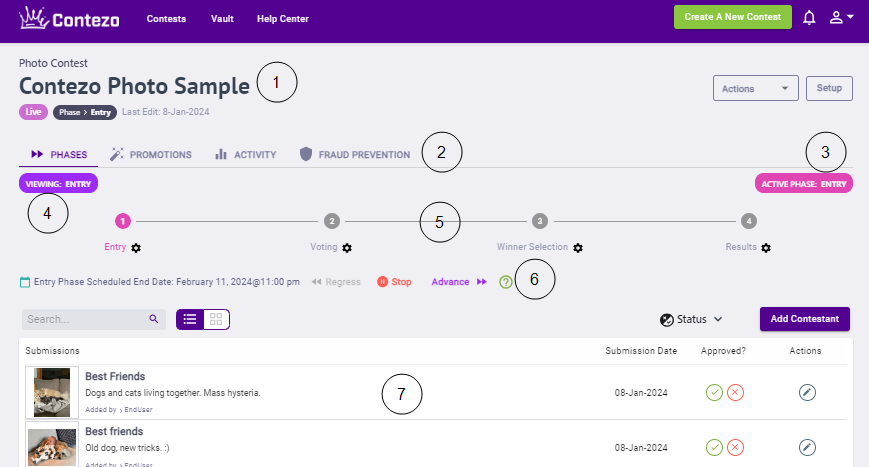Click the 'Viewing: Entry' pill

point(58,184)
